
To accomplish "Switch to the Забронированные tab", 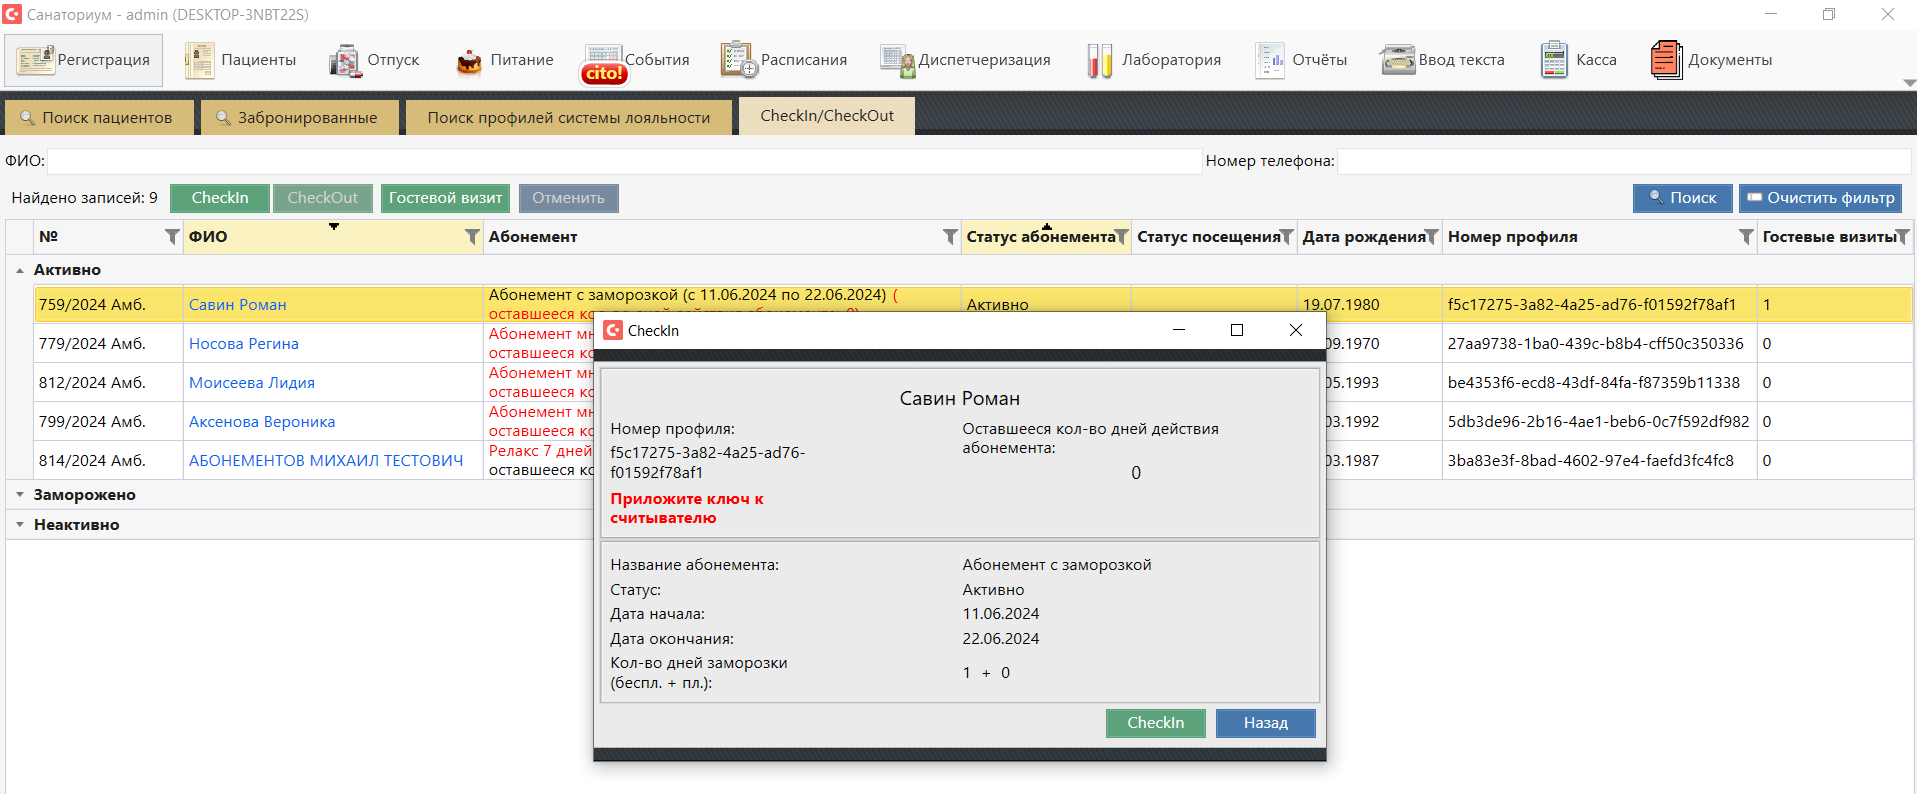I will (298, 118).
